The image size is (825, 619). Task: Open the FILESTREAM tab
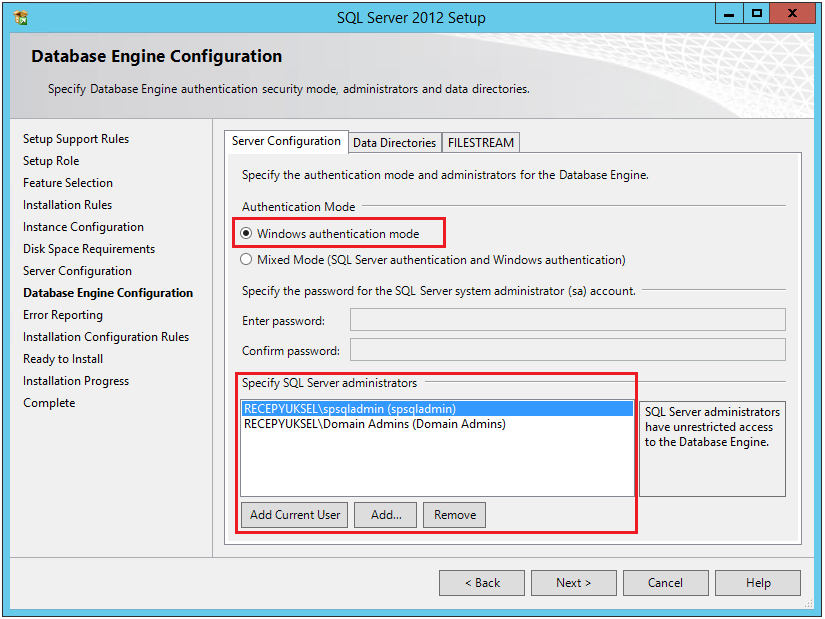click(481, 143)
